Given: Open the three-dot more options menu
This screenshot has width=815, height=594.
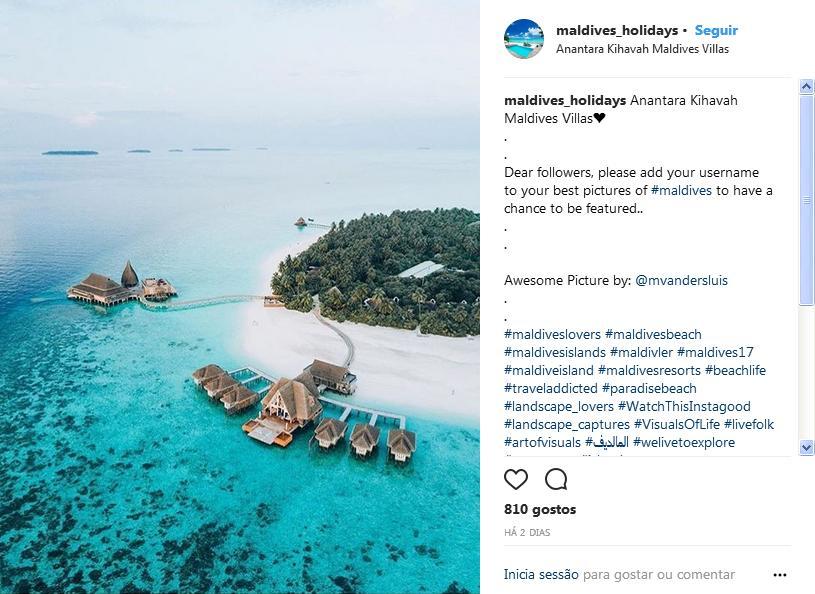Looking at the screenshot, I should [780, 575].
